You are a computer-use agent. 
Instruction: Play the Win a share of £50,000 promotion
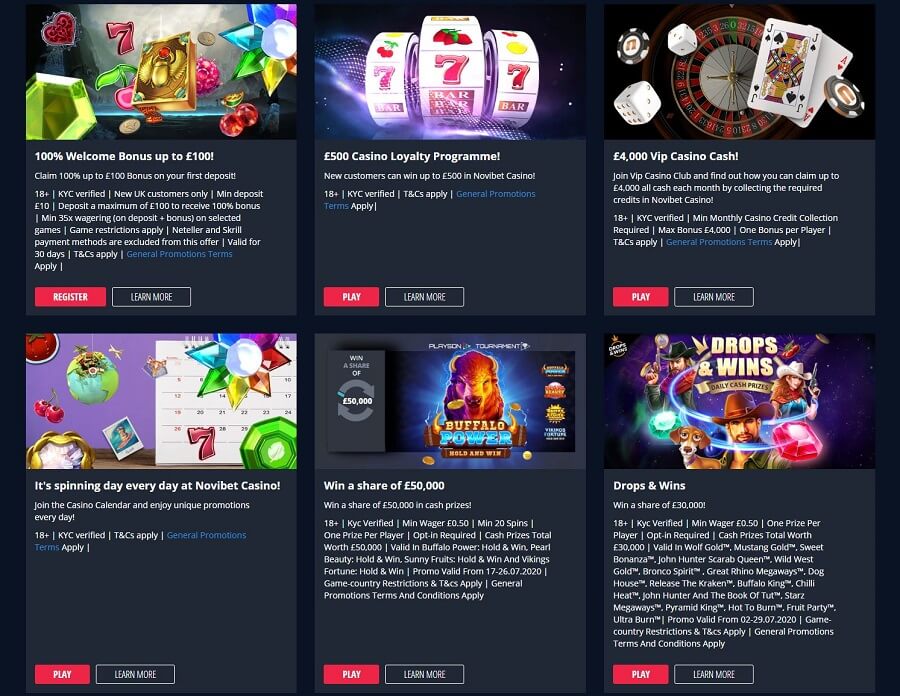click(x=351, y=674)
